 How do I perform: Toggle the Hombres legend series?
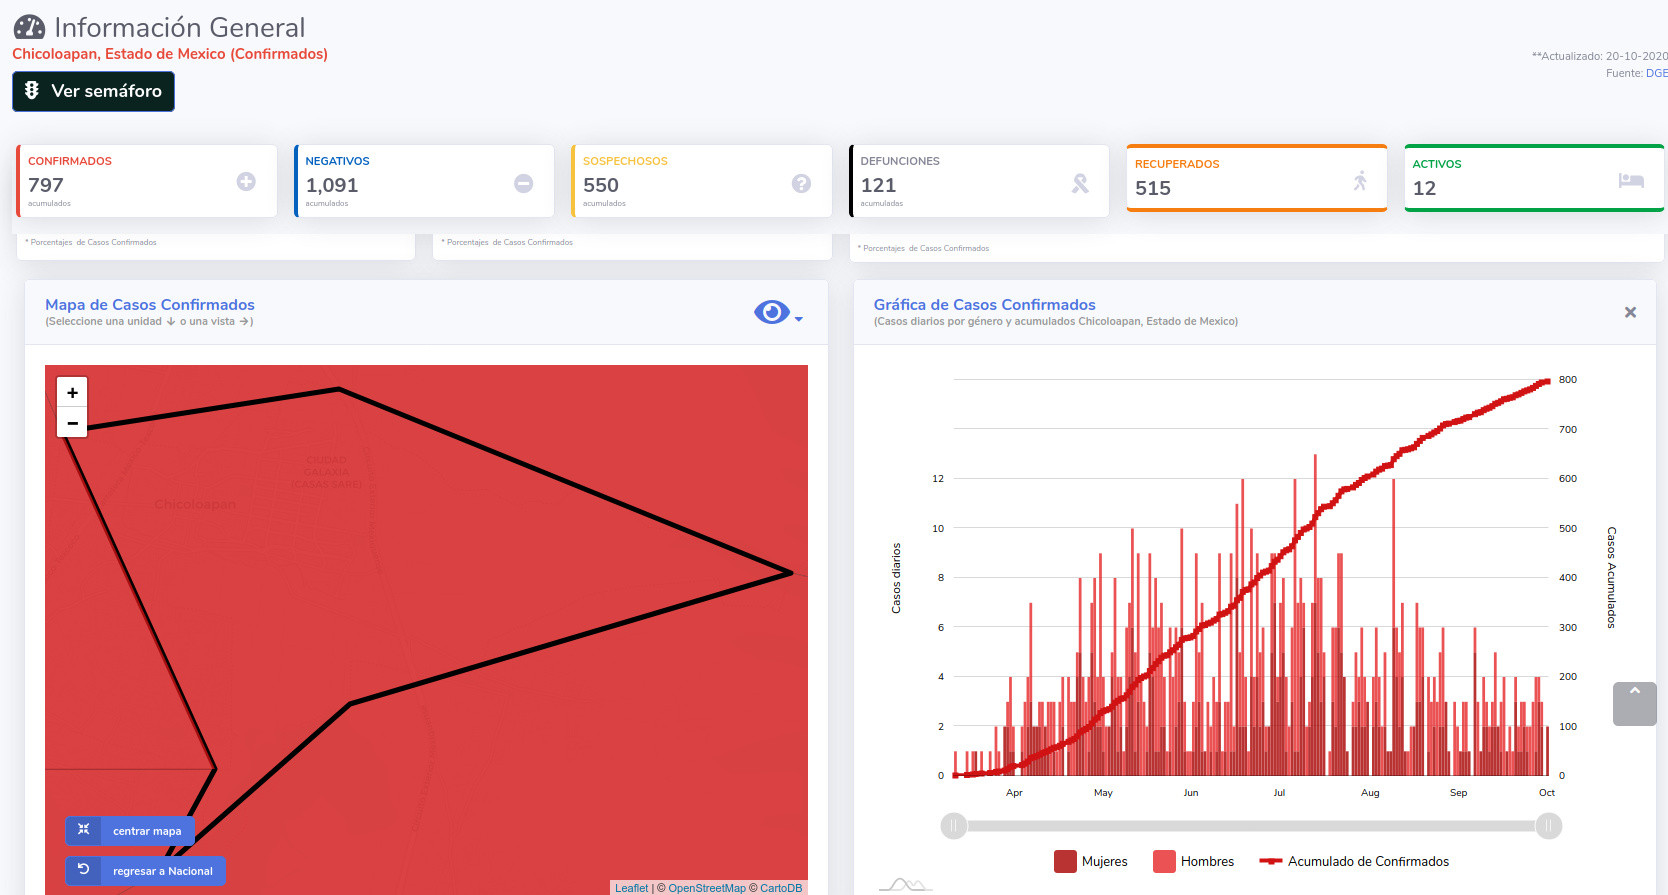coord(1194,861)
